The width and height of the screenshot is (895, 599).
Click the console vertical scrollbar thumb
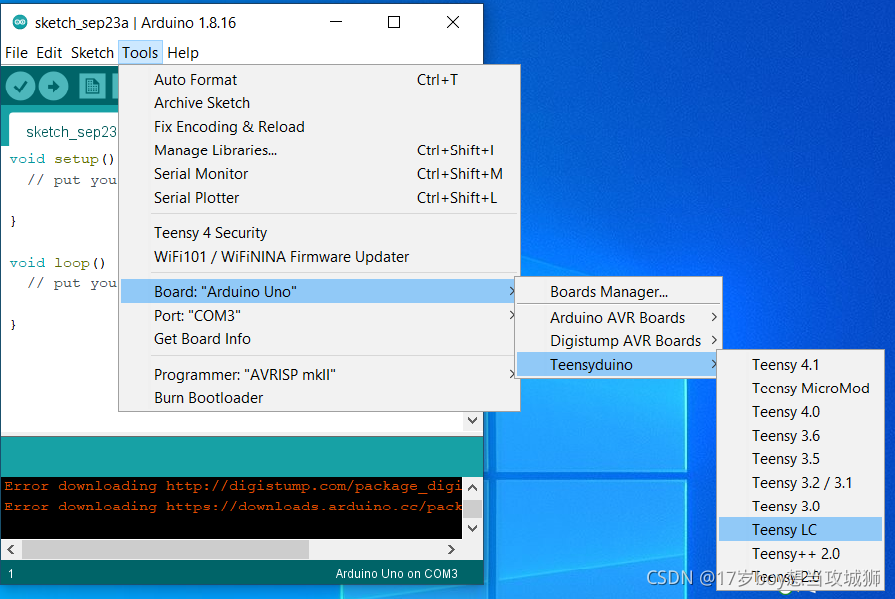473,508
